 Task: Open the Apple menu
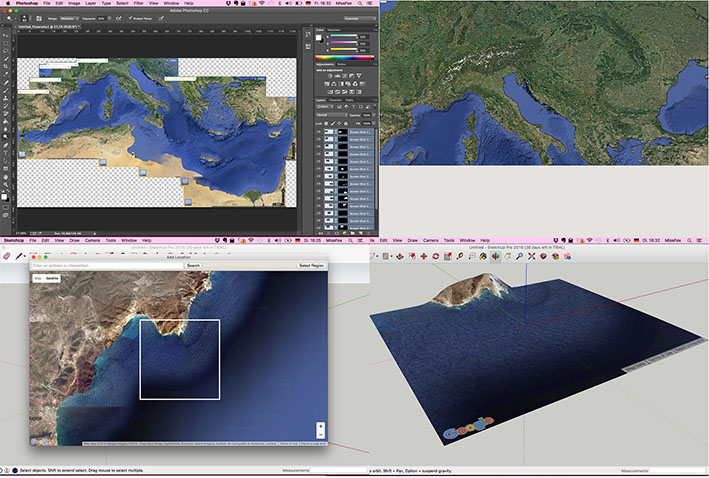7,3
